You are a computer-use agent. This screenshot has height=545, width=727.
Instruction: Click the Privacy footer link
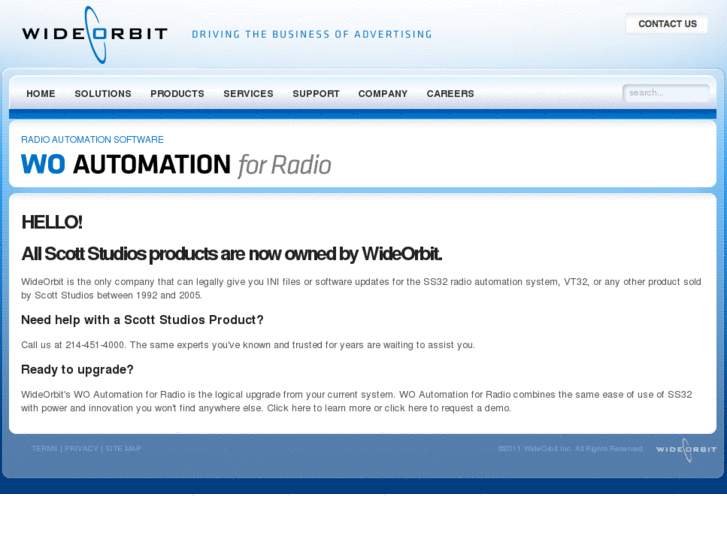[x=82, y=449]
